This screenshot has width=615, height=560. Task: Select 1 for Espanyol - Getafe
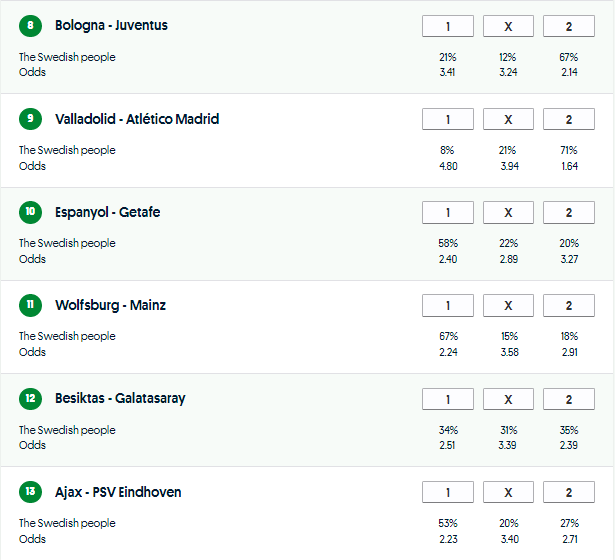[x=448, y=213]
